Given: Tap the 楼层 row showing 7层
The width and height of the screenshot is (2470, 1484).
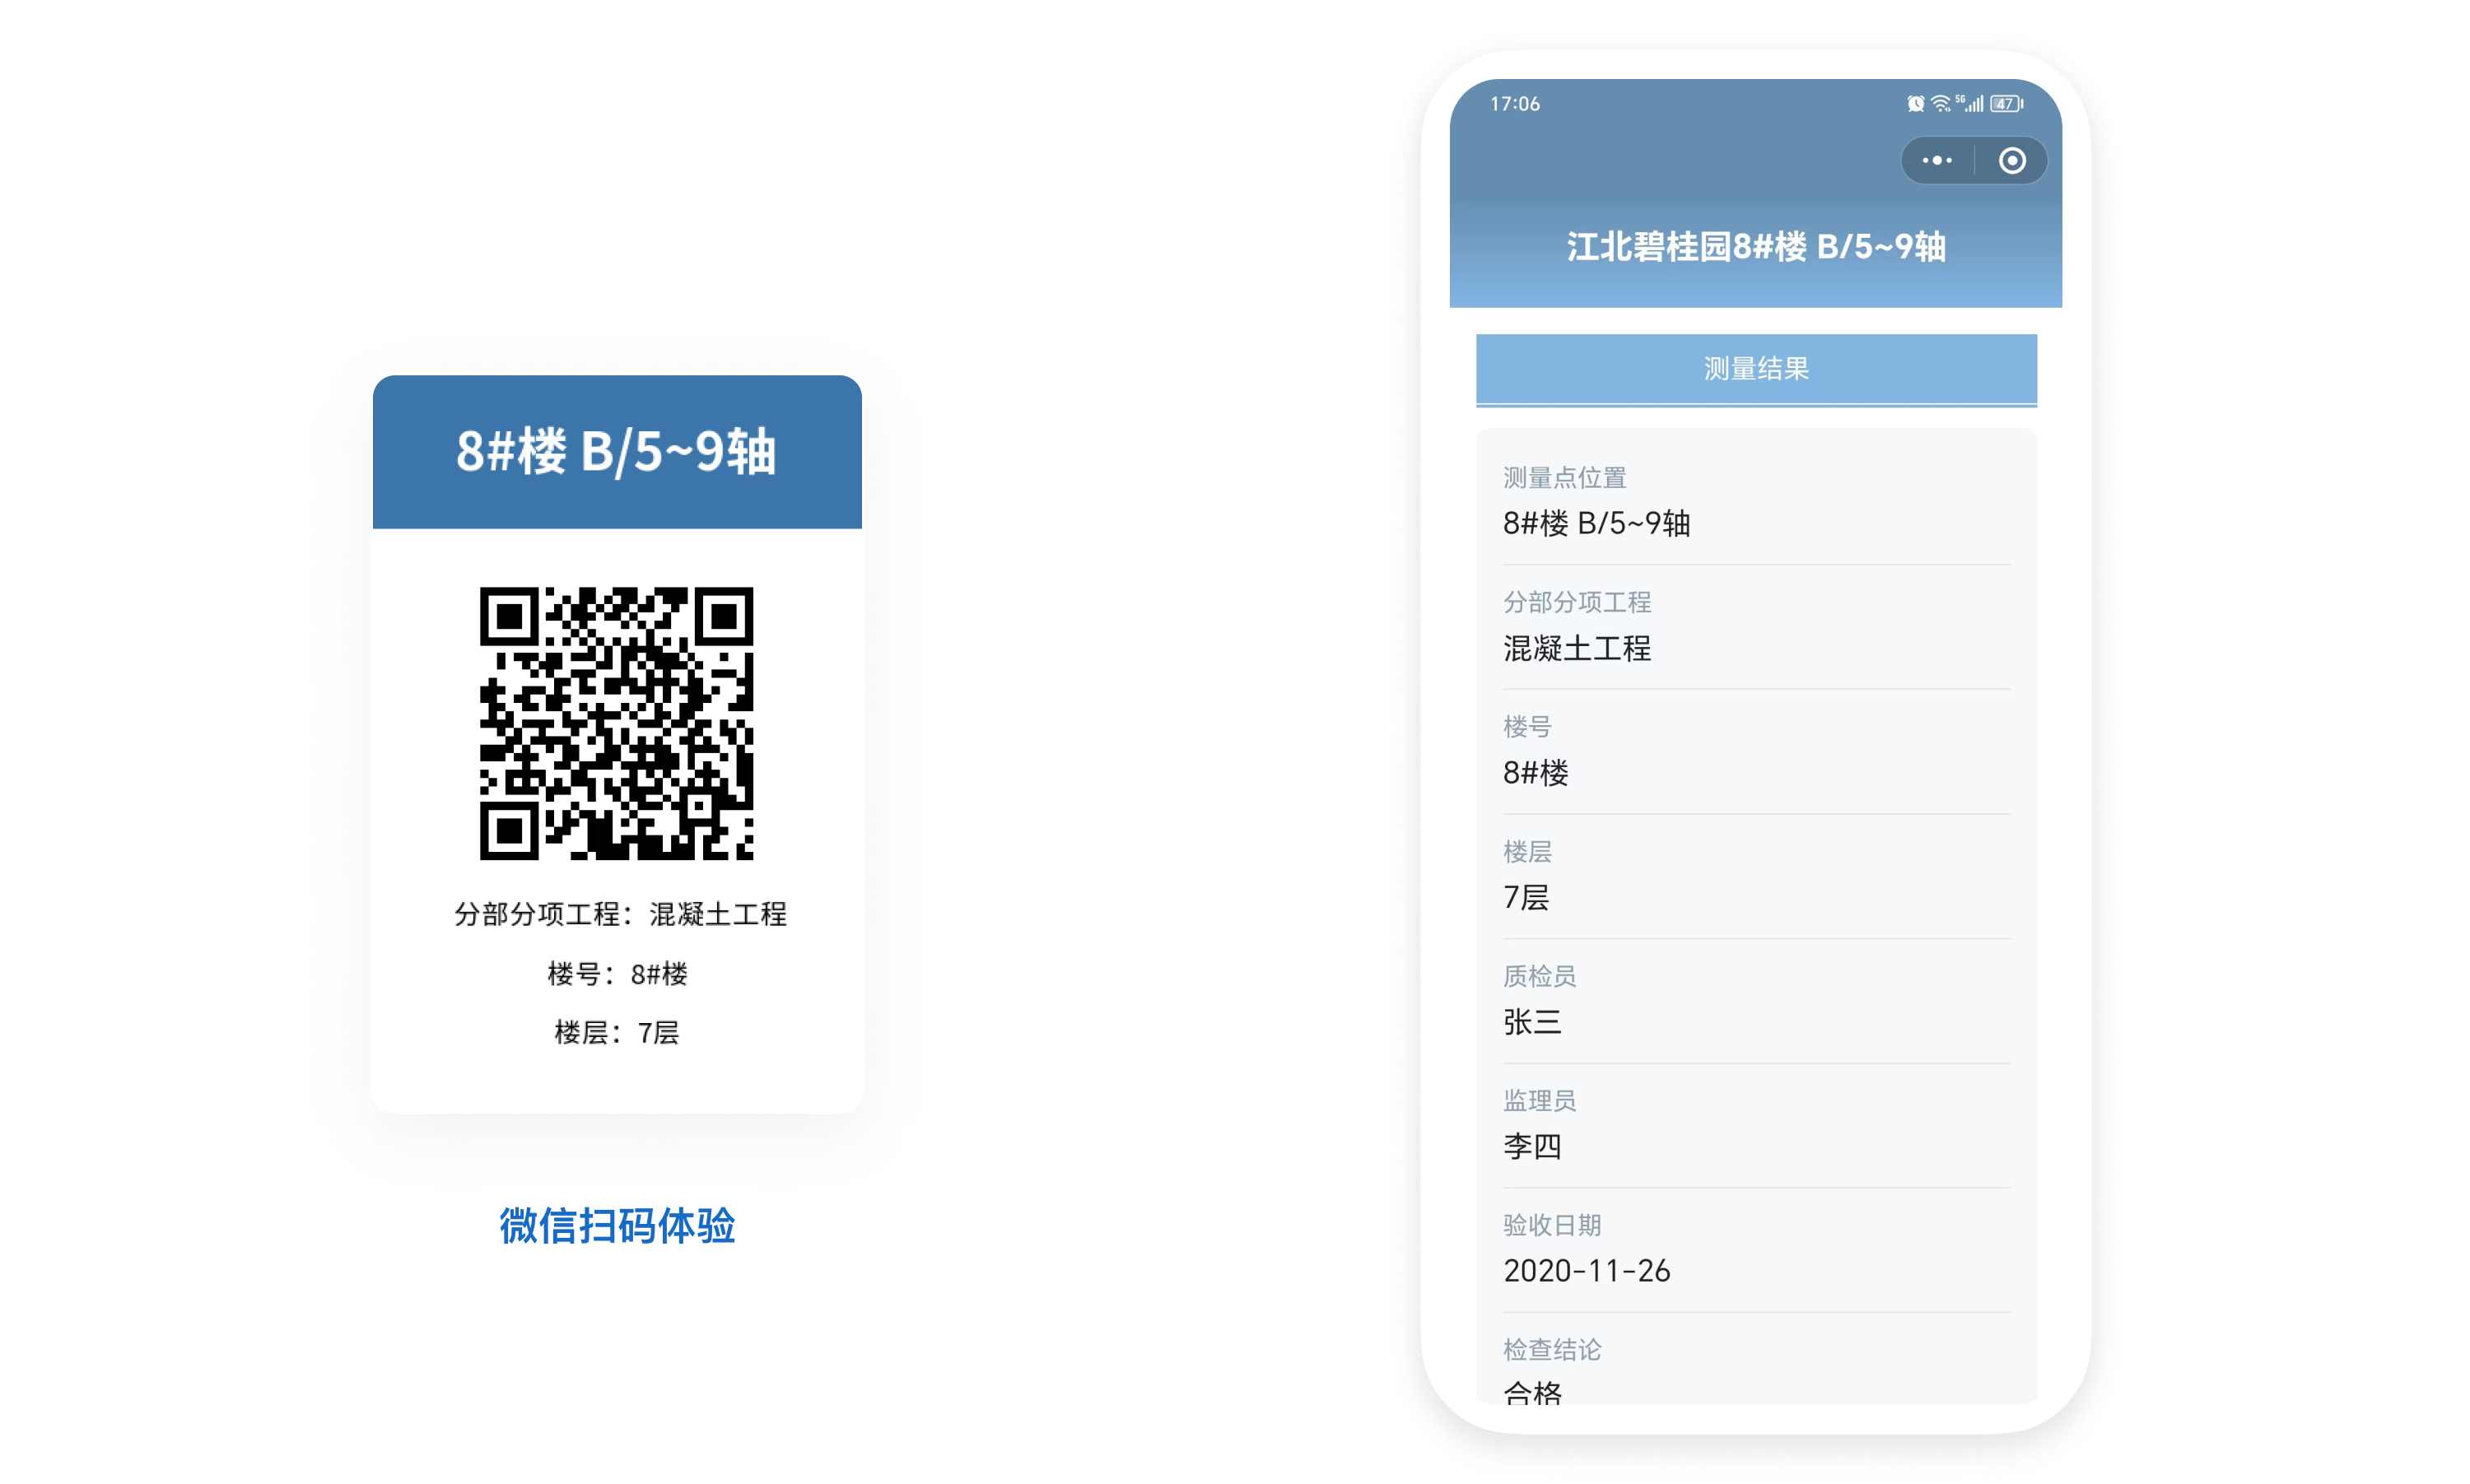Looking at the screenshot, I should pyautogui.click(x=1756, y=876).
